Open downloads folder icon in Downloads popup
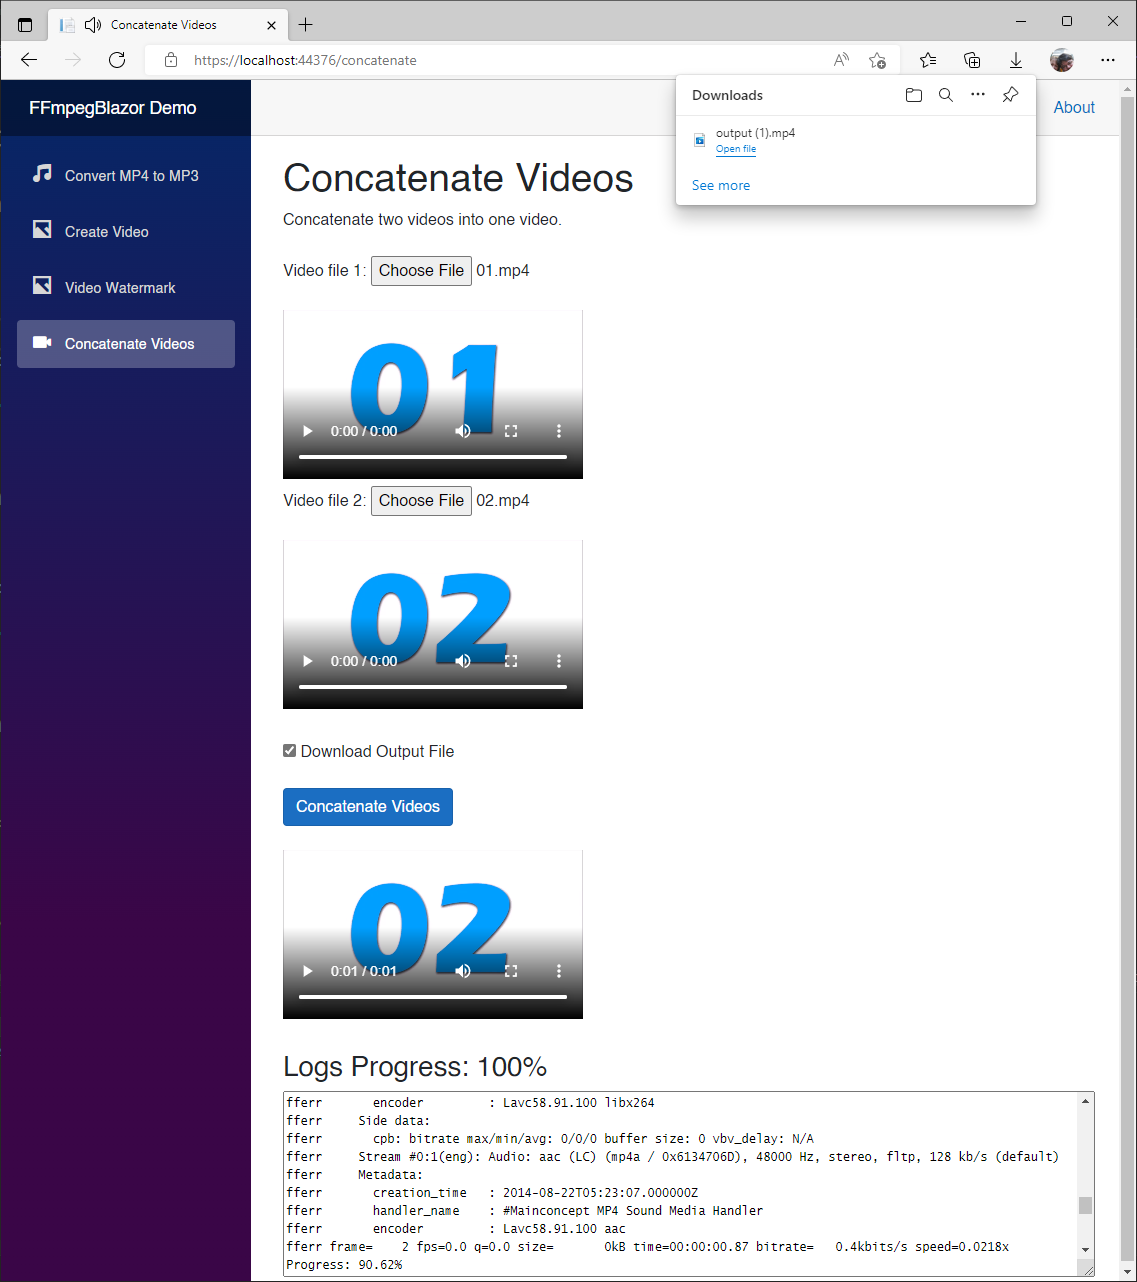Viewport: 1137px width, 1282px height. tap(914, 95)
